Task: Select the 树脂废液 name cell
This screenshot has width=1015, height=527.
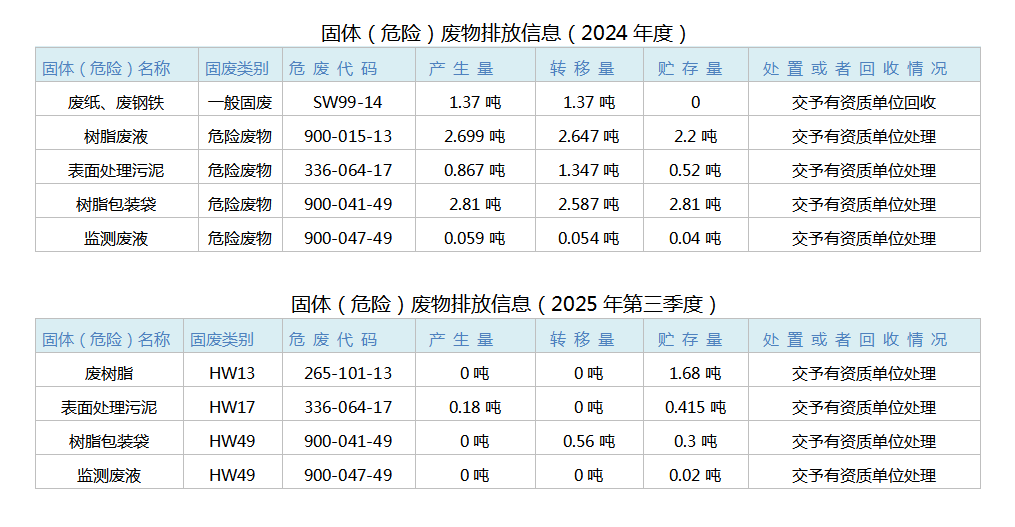Action: tap(116, 136)
